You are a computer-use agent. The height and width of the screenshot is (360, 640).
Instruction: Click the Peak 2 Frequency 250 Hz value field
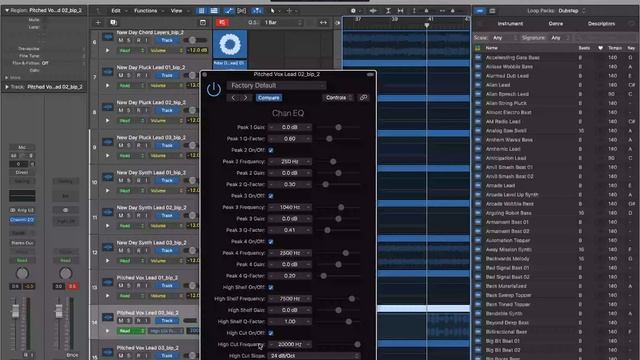pyautogui.click(x=290, y=162)
